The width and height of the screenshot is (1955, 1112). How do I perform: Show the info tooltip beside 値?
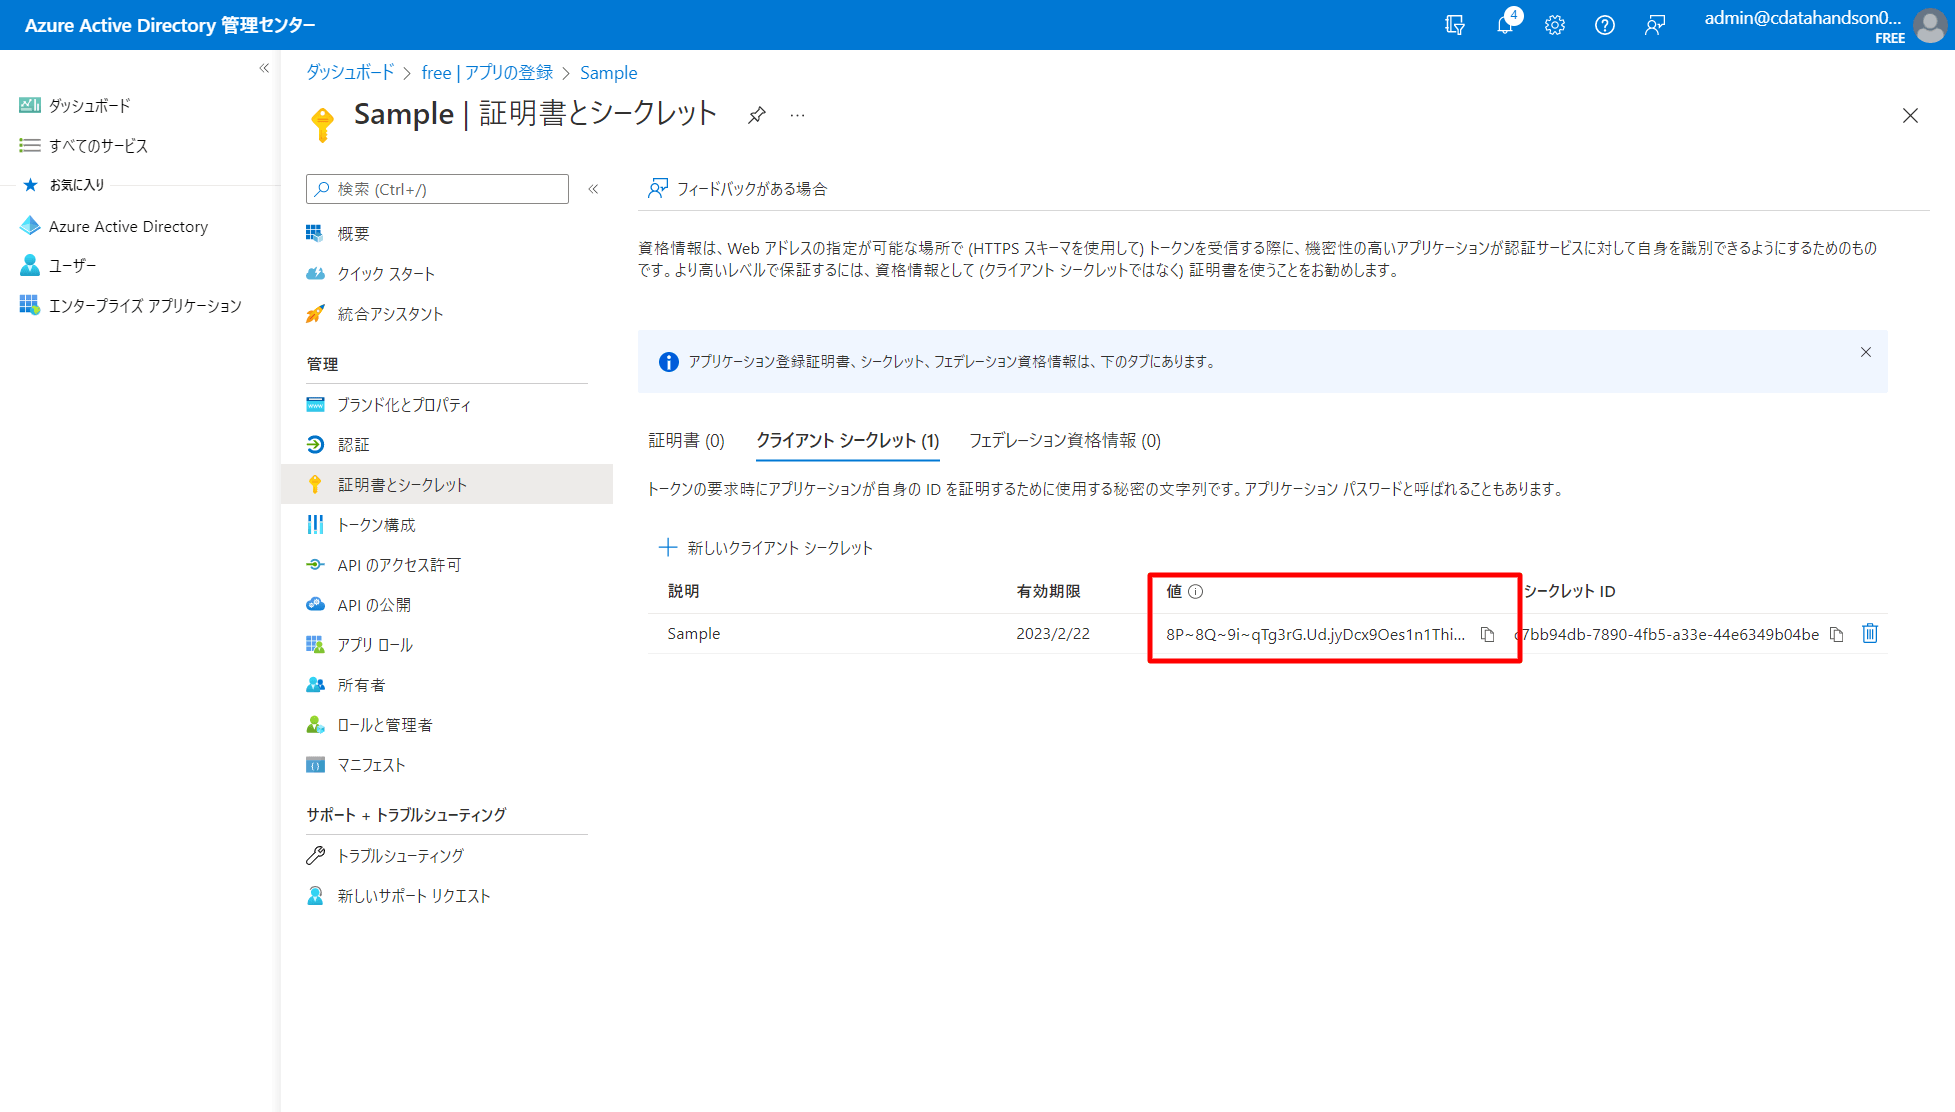[1195, 591]
